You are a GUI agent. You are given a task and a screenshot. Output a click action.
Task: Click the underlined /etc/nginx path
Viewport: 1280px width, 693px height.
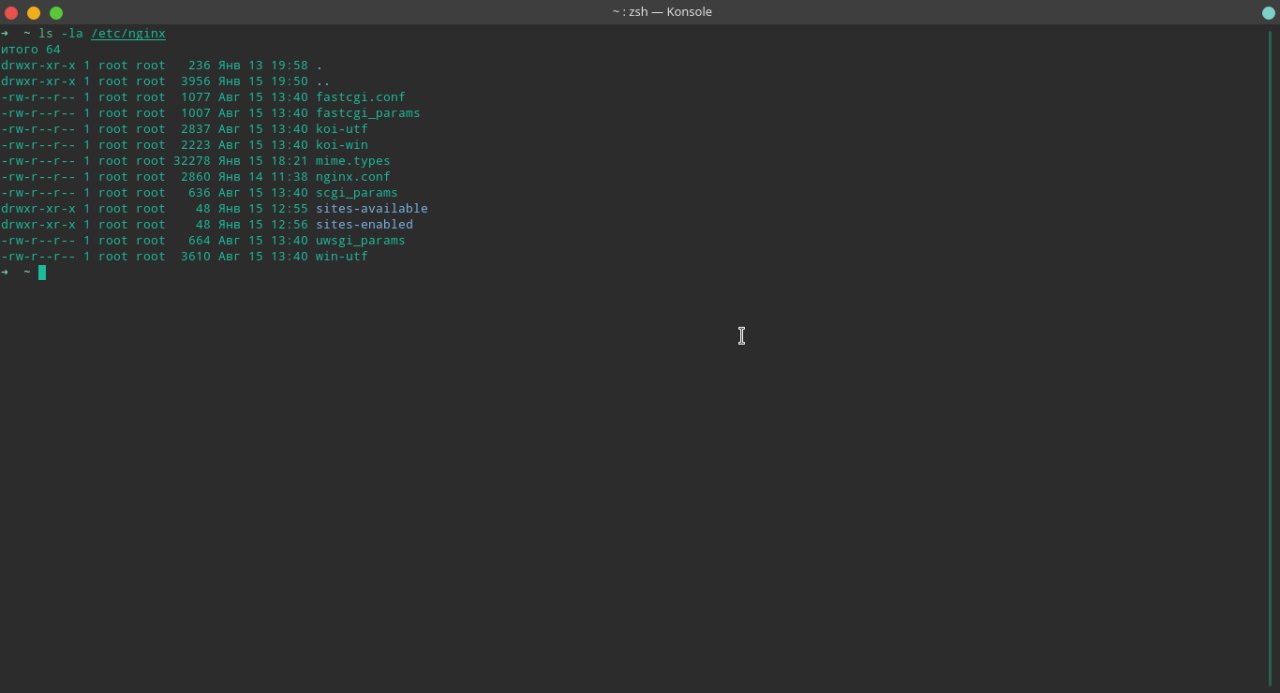128,33
